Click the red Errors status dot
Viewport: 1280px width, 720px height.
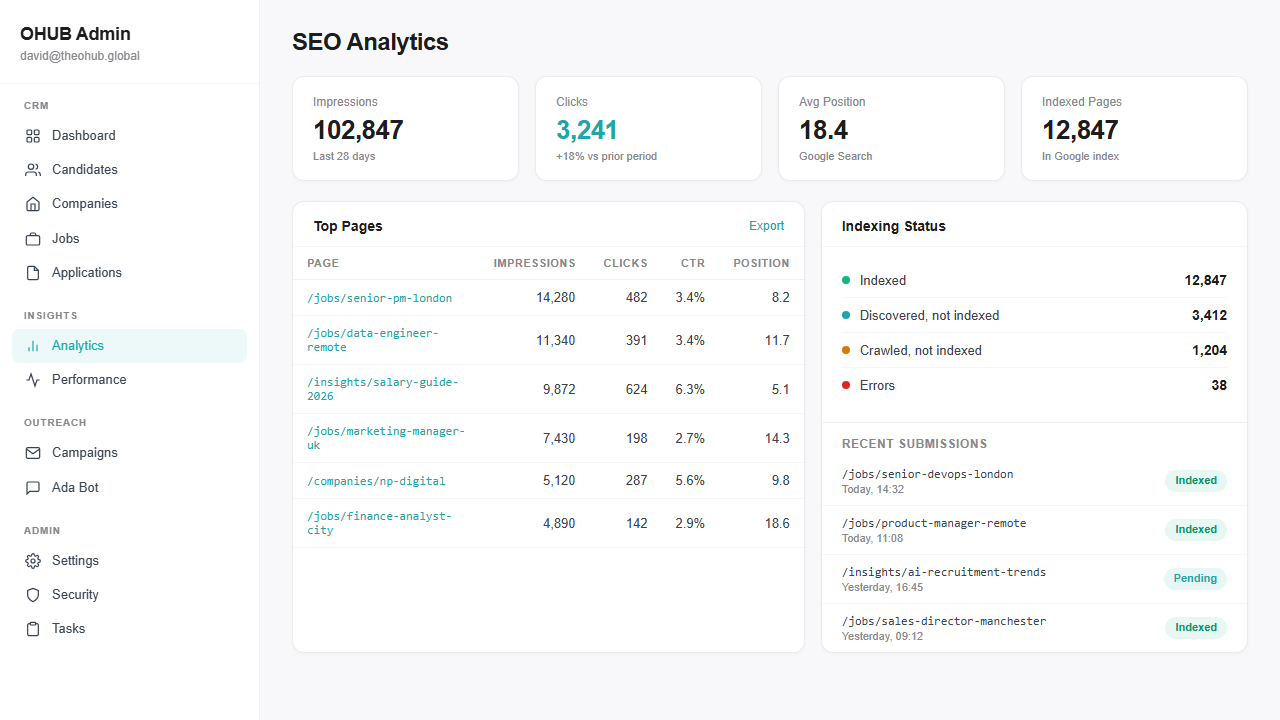pos(846,385)
